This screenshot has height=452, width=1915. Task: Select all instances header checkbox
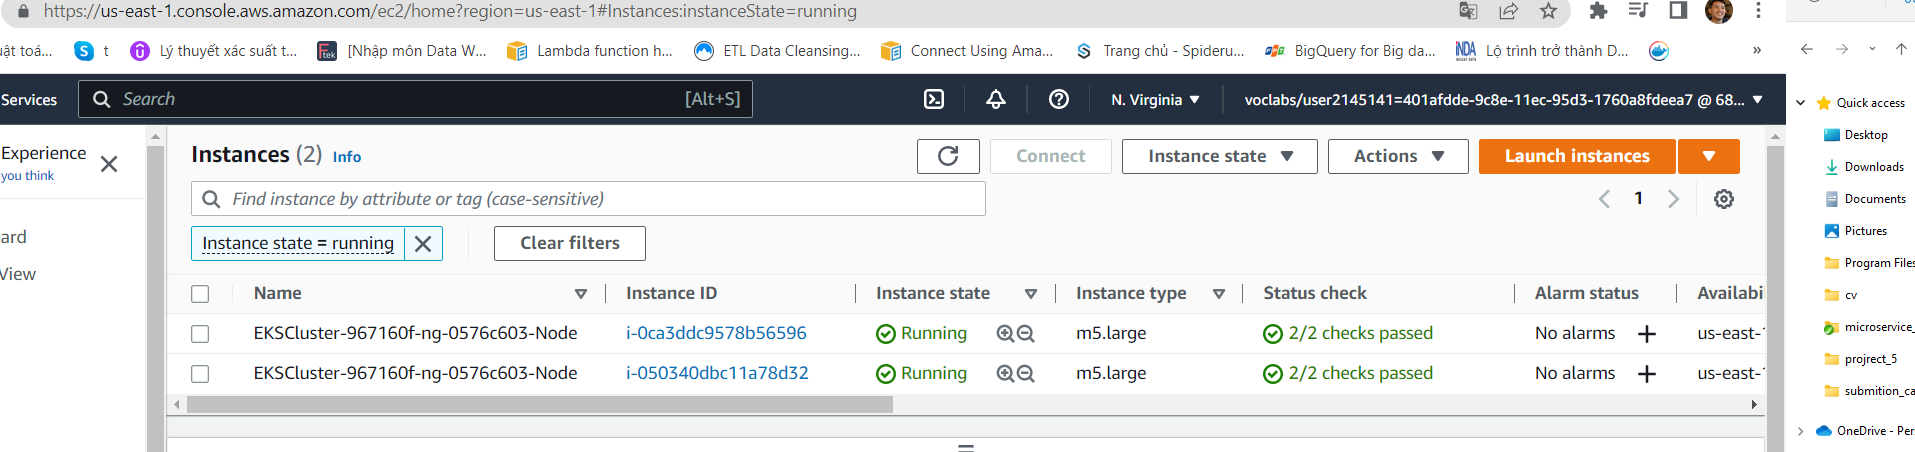click(x=200, y=294)
